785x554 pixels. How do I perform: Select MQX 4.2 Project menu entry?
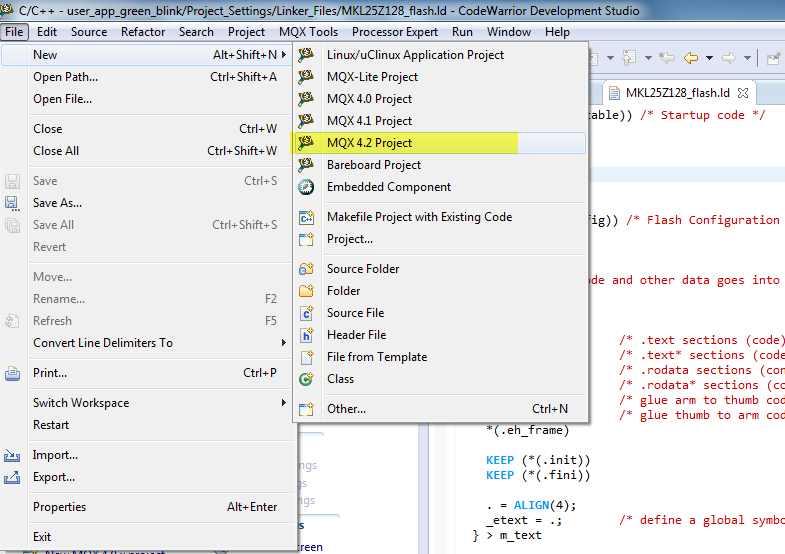(440, 143)
